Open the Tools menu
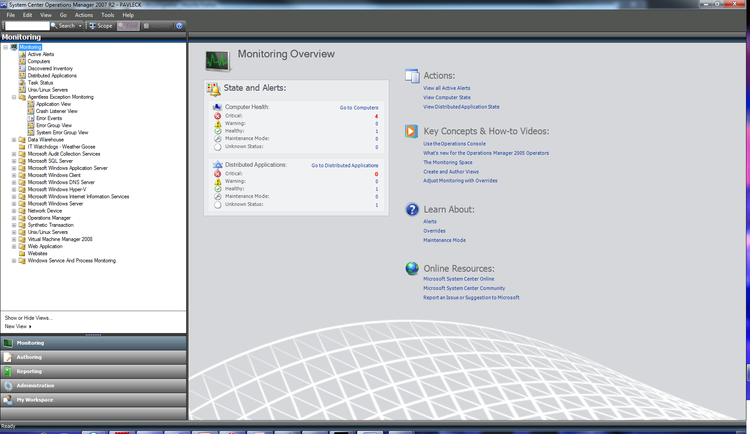The image size is (750, 434). pyautogui.click(x=108, y=15)
